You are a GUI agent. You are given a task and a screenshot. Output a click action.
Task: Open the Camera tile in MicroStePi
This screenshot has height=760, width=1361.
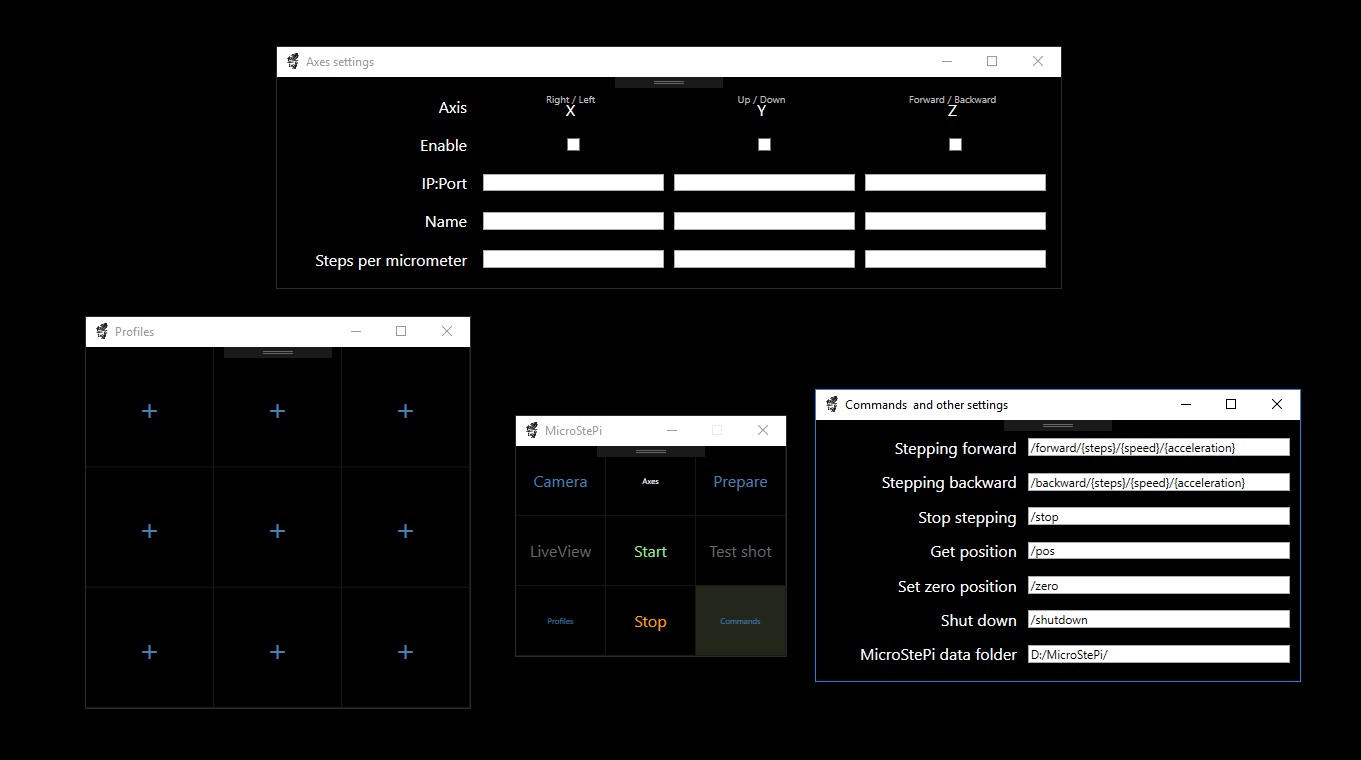click(x=560, y=482)
